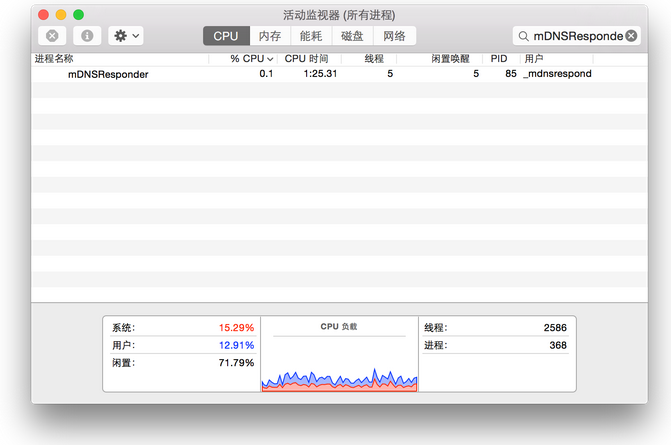The width and height of the screenshot is (671, 445).
Task: Click the quit process (X) toolbar icon
Action: tap(54, 36)
